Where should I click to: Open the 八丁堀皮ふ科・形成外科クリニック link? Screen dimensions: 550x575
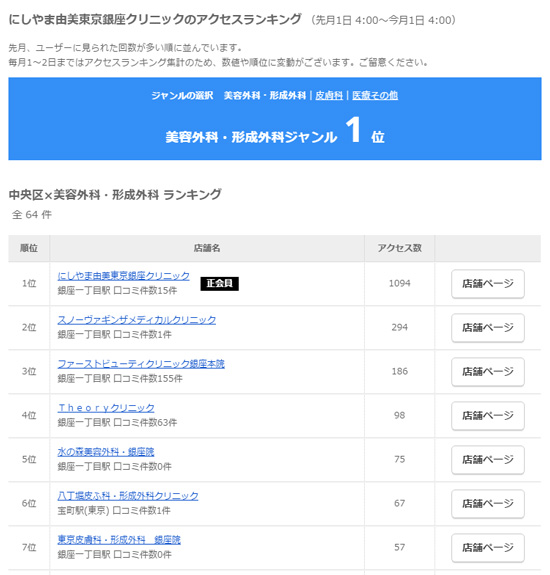click(128, 496)
